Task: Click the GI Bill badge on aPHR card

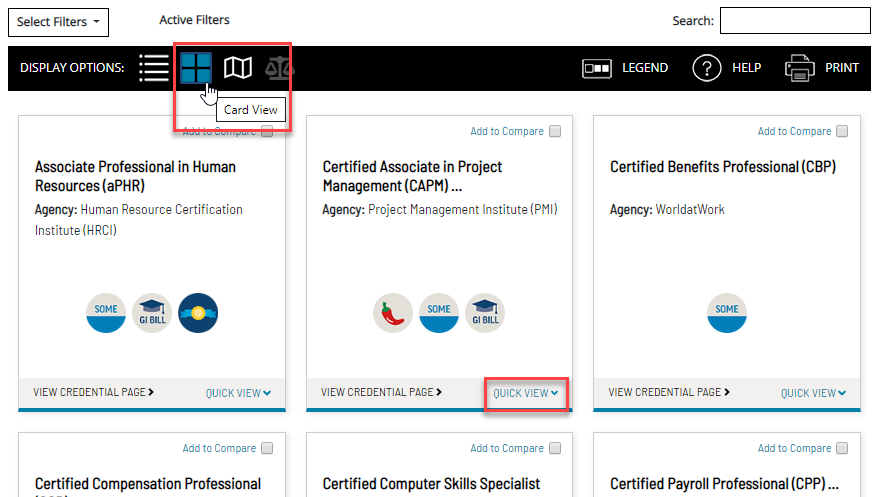Action: 152,313
